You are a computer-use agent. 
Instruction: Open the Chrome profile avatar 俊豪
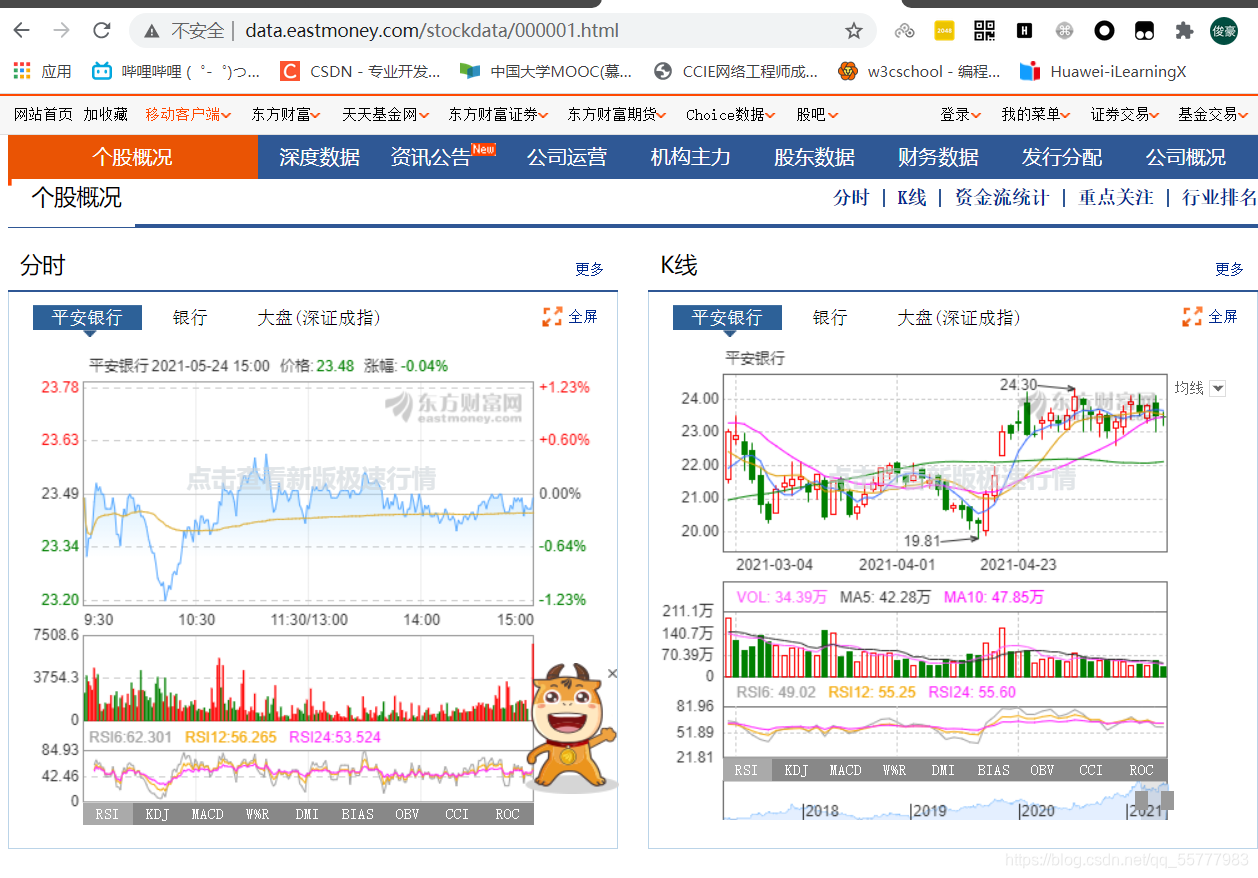click(x=1223, y=31)
